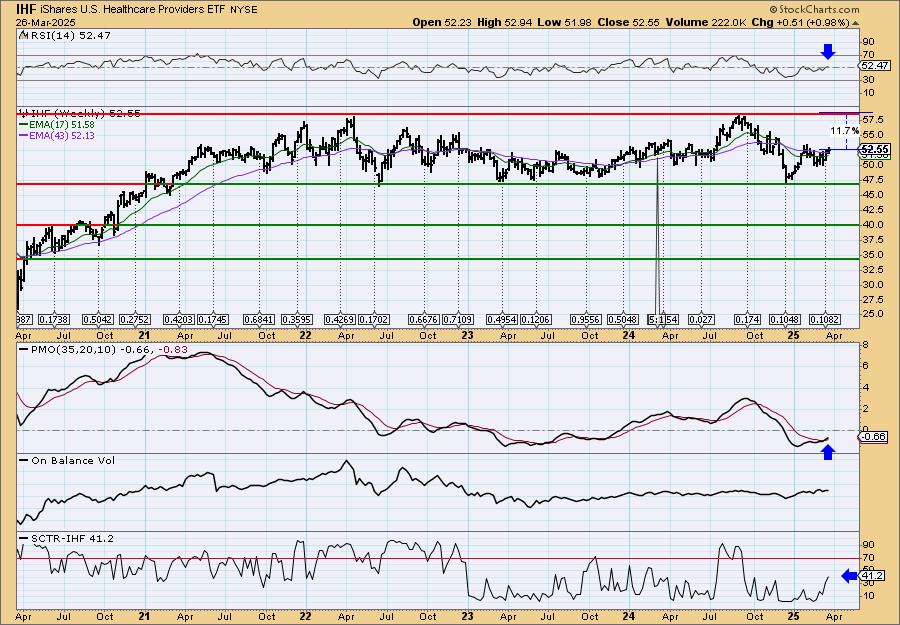Click the Volume 222.0K value
This screenshot has width=900, height=625.
tap(706, 22)
